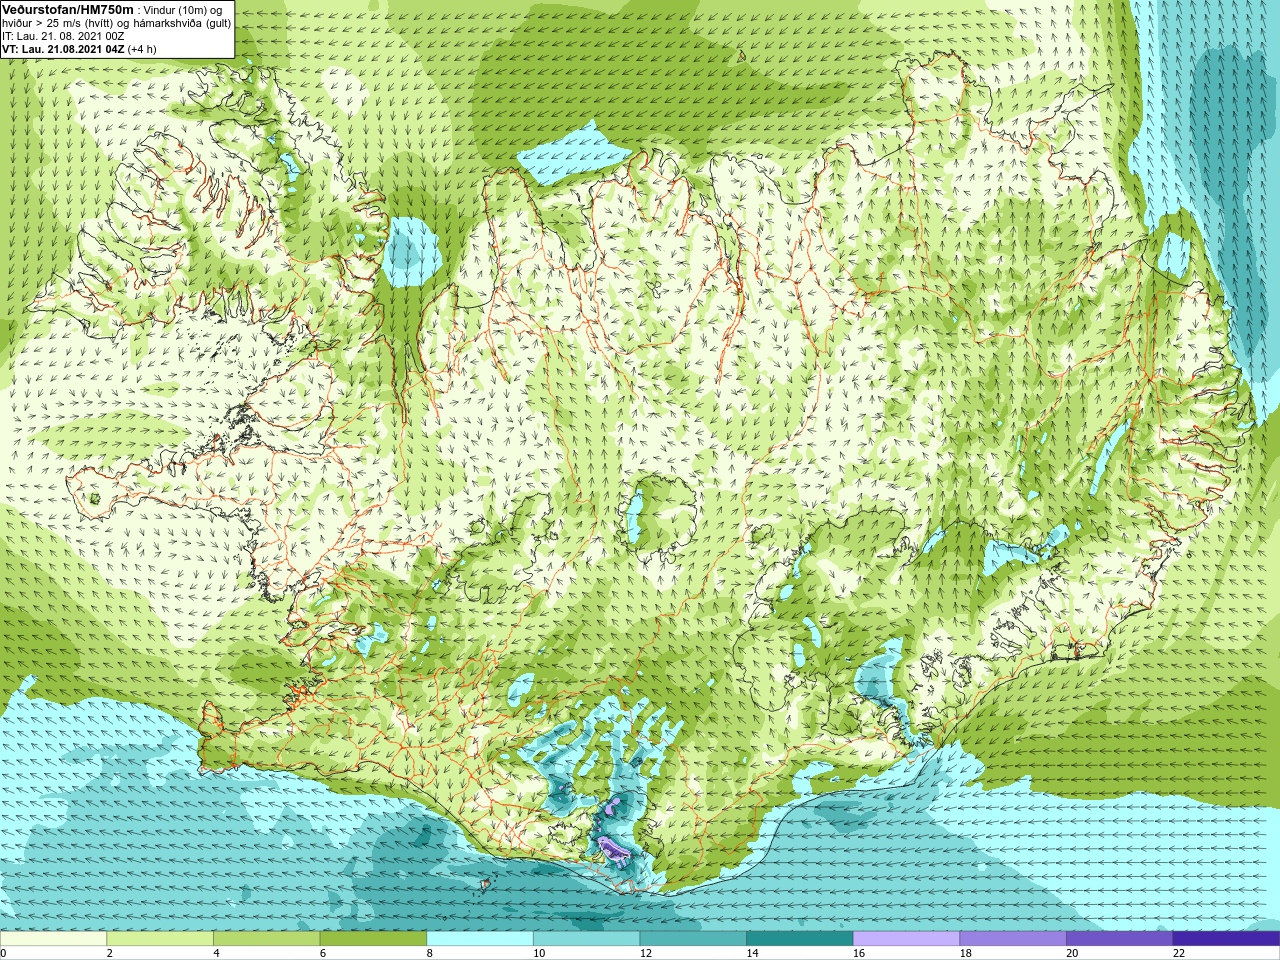Click the '10' scale label

click(x=539, y=953)
